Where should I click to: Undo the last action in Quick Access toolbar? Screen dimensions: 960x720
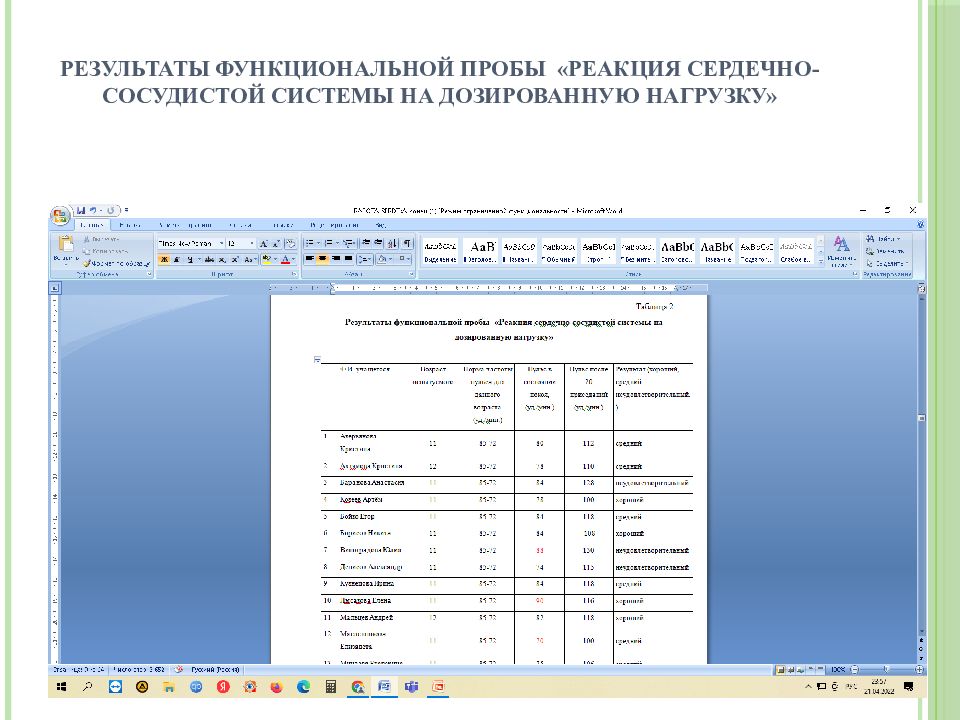[92, 210]
